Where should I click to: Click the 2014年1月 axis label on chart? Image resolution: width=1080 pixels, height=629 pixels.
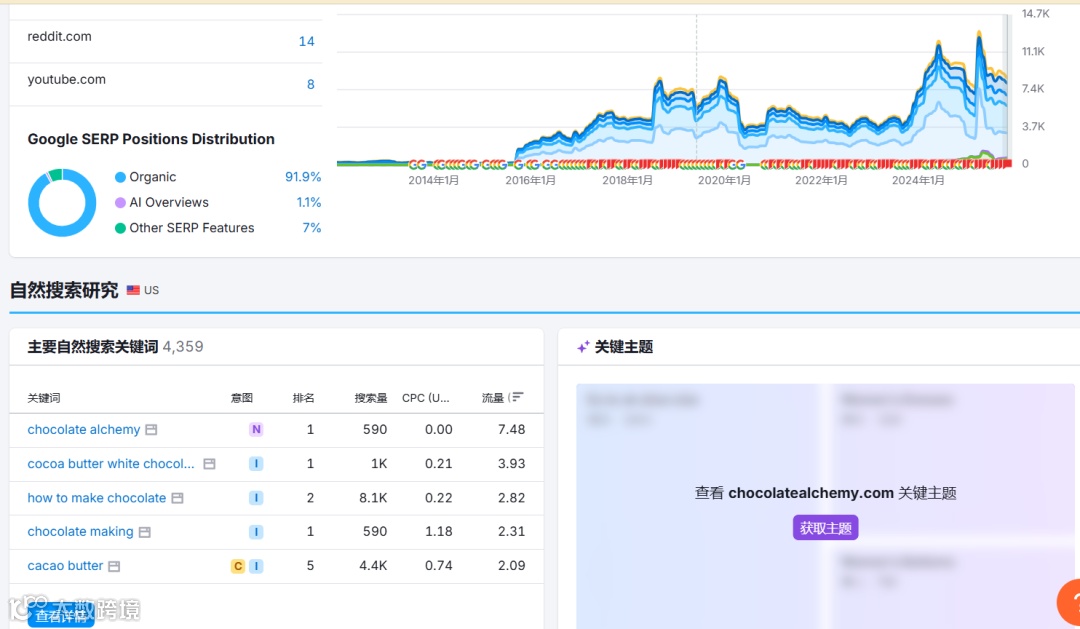point(433,181)
